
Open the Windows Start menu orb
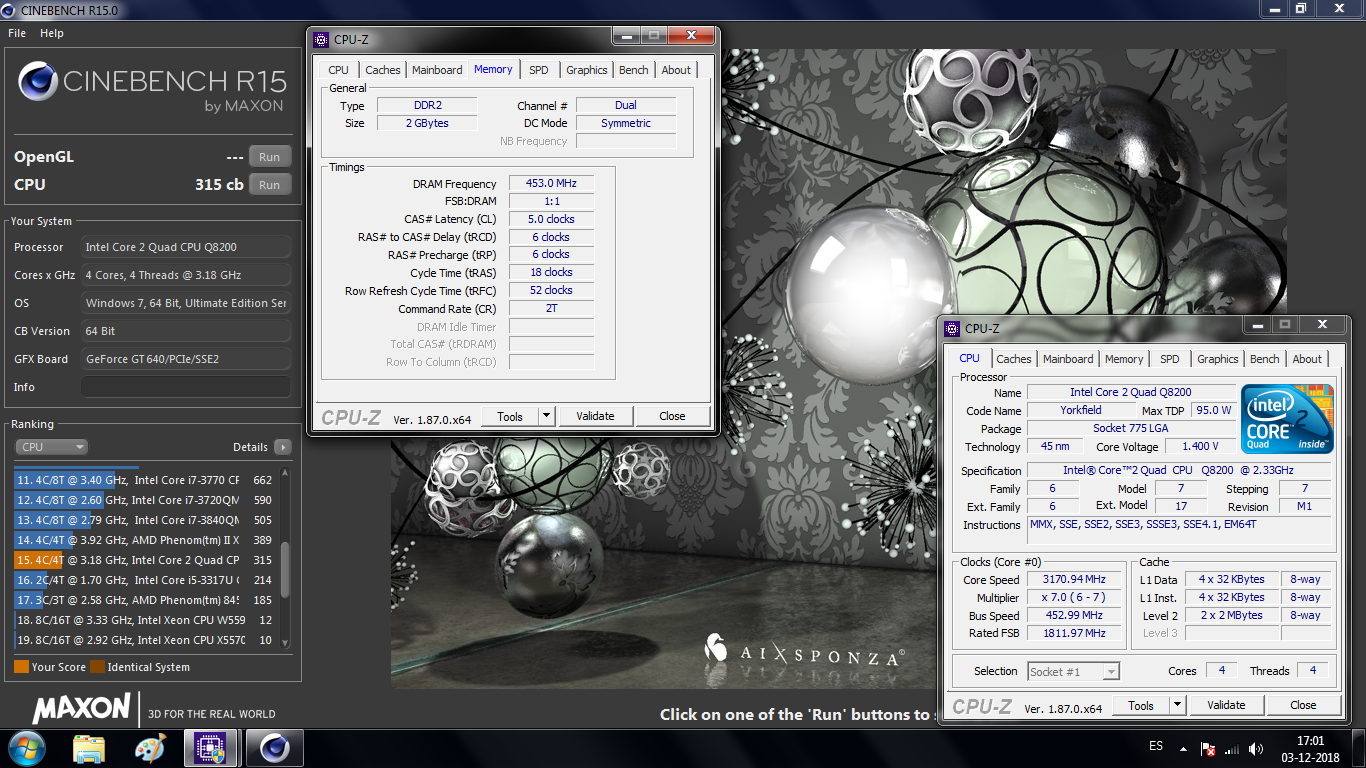click(26, 748)
